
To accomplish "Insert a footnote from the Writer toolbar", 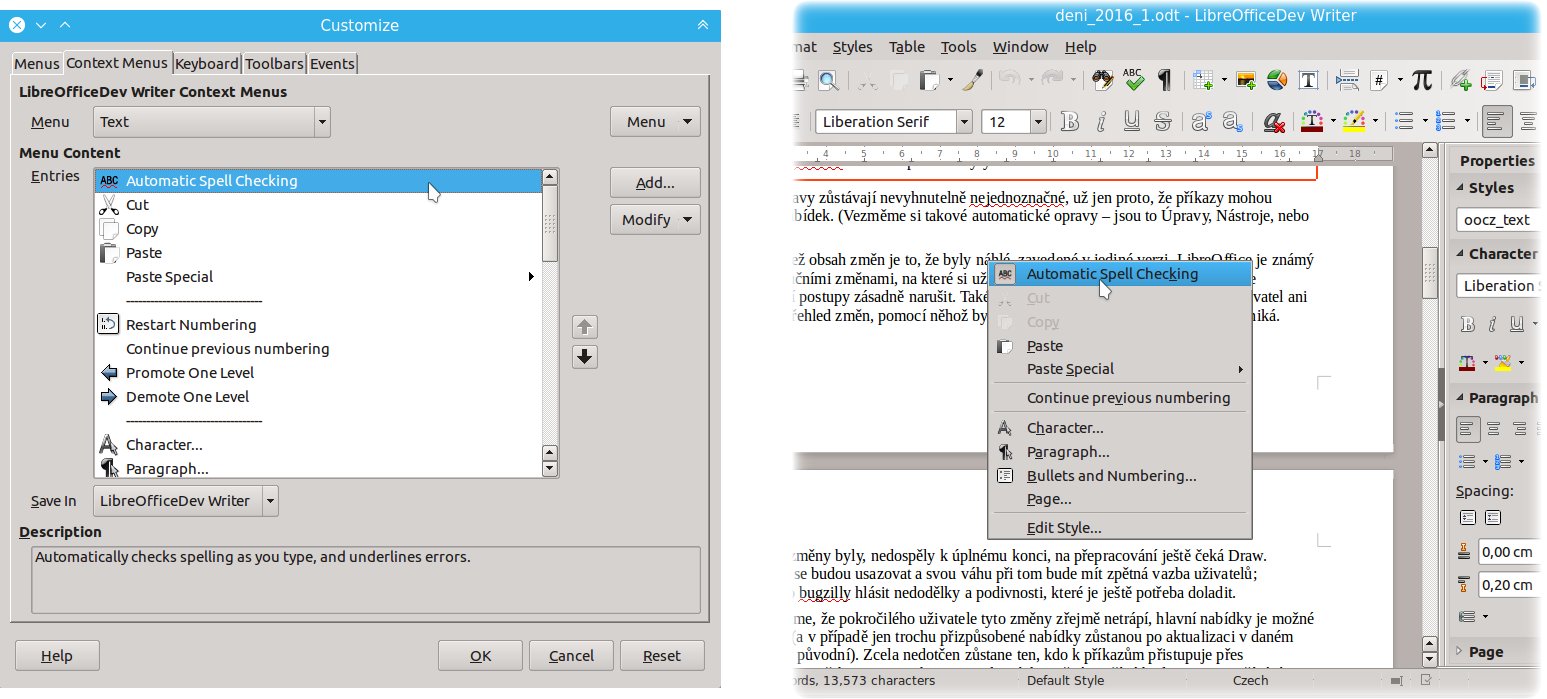I will (x=1492, y=80).
